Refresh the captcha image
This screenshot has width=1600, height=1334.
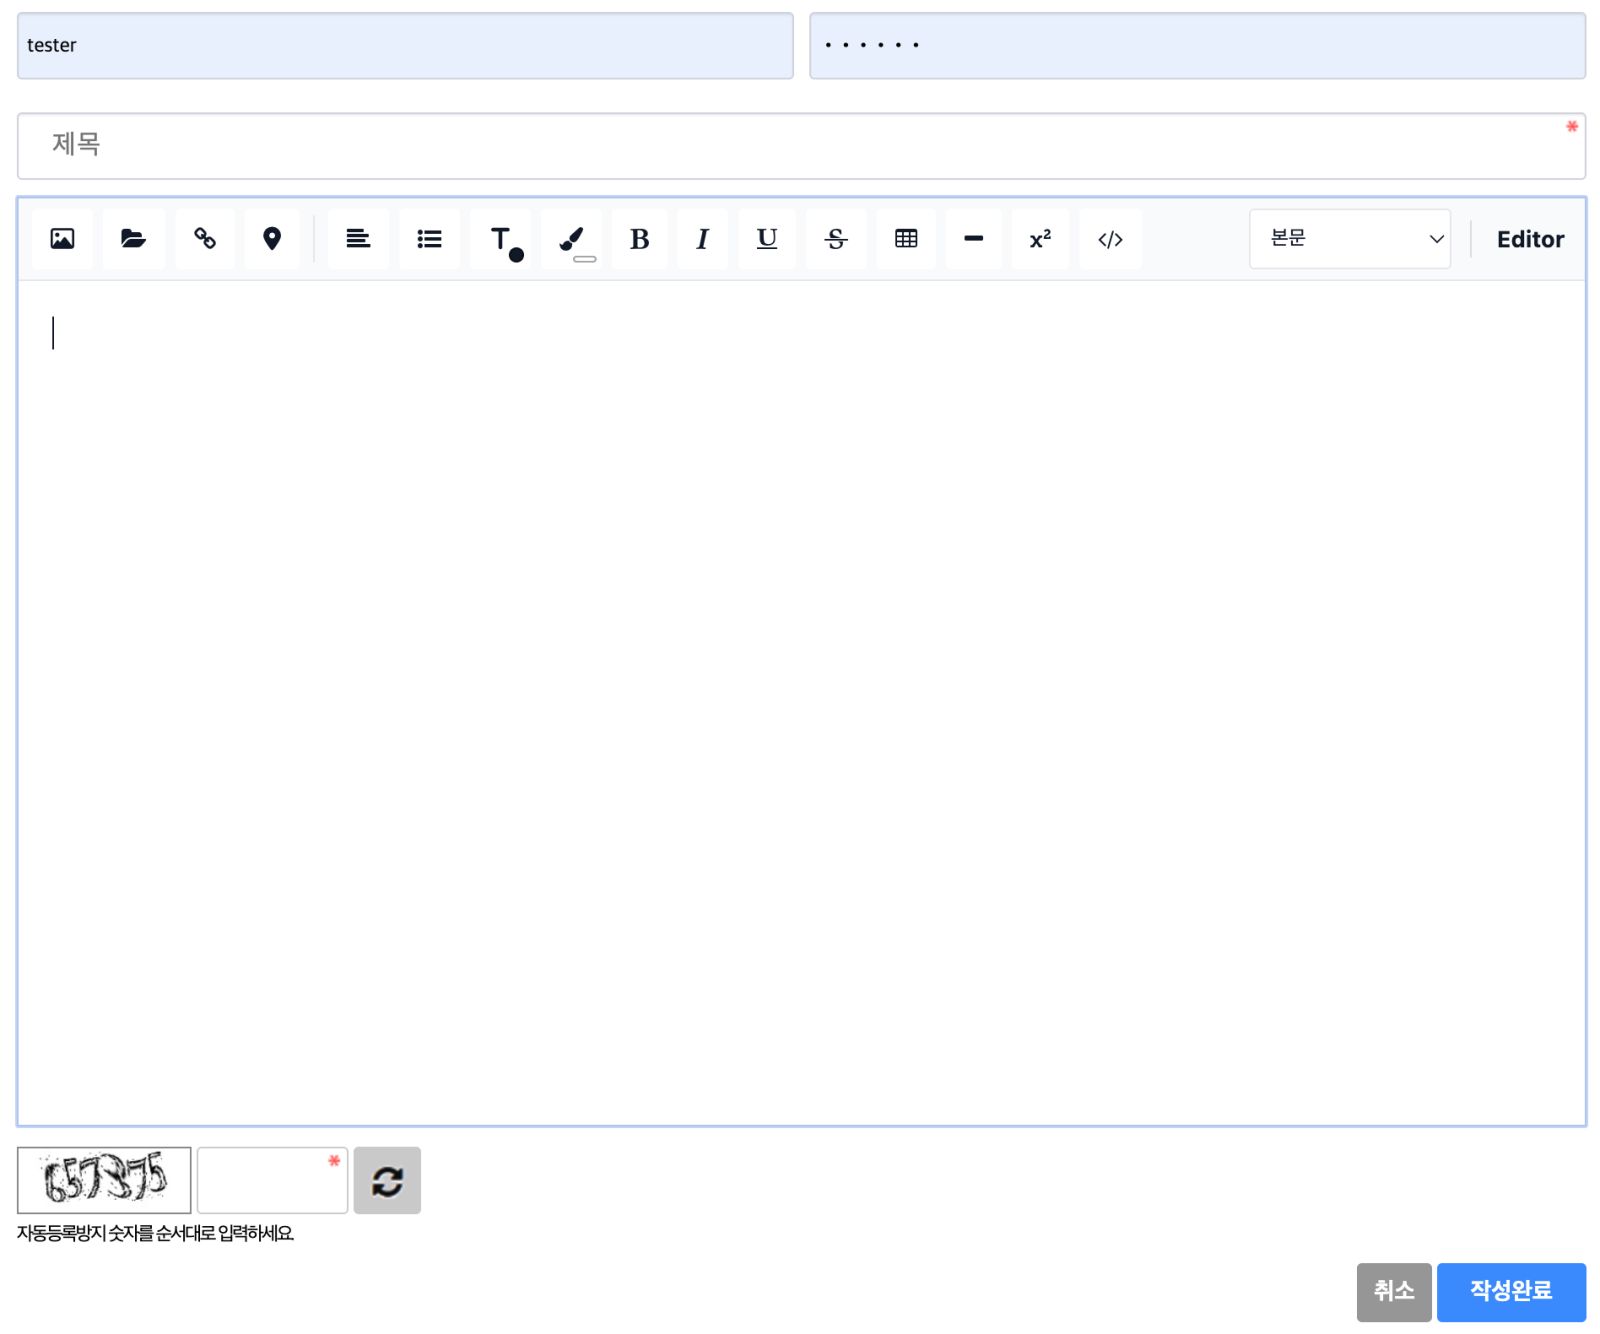pyautogui.click(x=387, y=1181)
